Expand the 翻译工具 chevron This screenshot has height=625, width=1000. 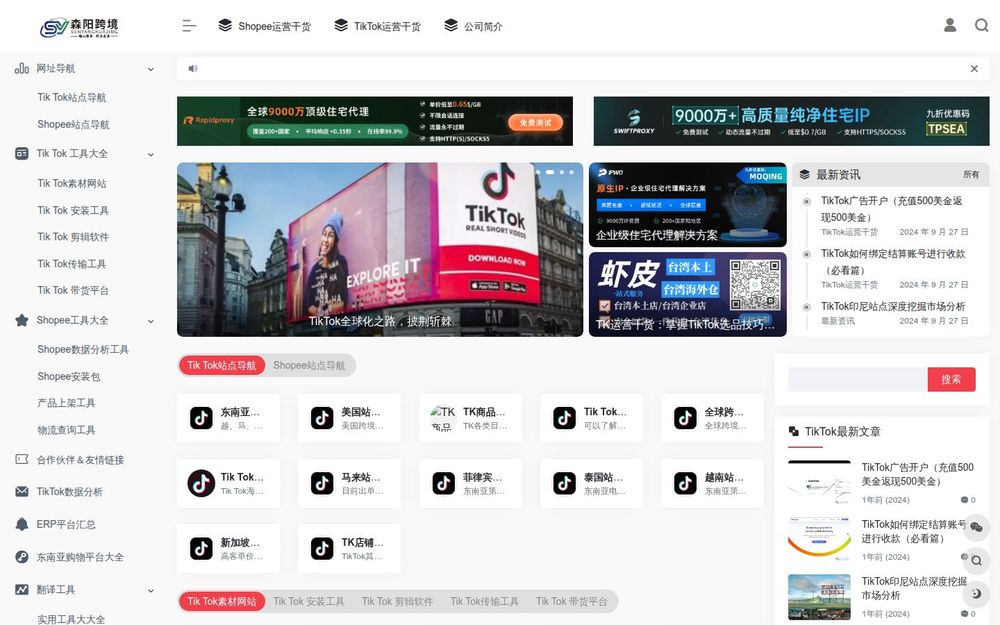pos(151,591)
